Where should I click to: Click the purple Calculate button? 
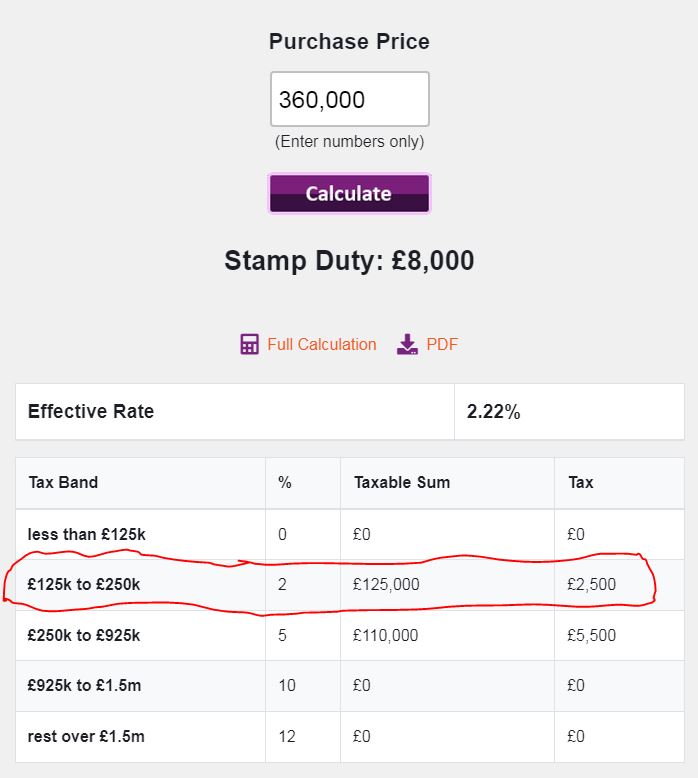pyautogui.click(x=349, y=194)
